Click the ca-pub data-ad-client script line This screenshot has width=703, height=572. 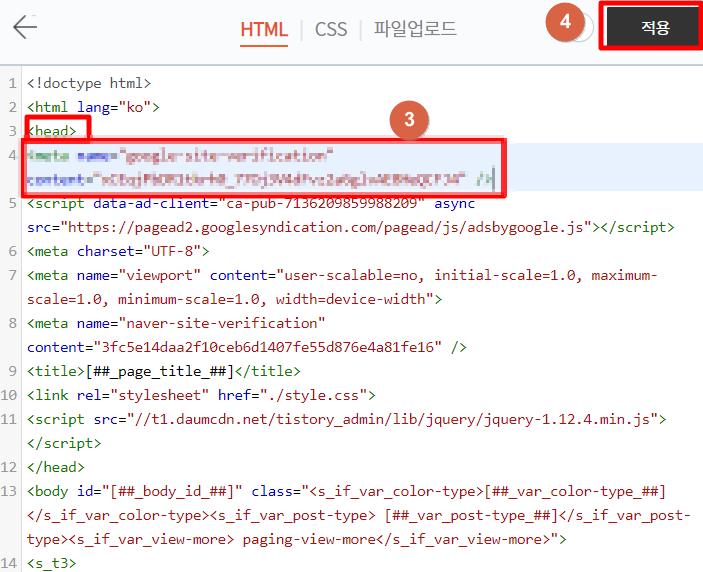coord(251,204)
